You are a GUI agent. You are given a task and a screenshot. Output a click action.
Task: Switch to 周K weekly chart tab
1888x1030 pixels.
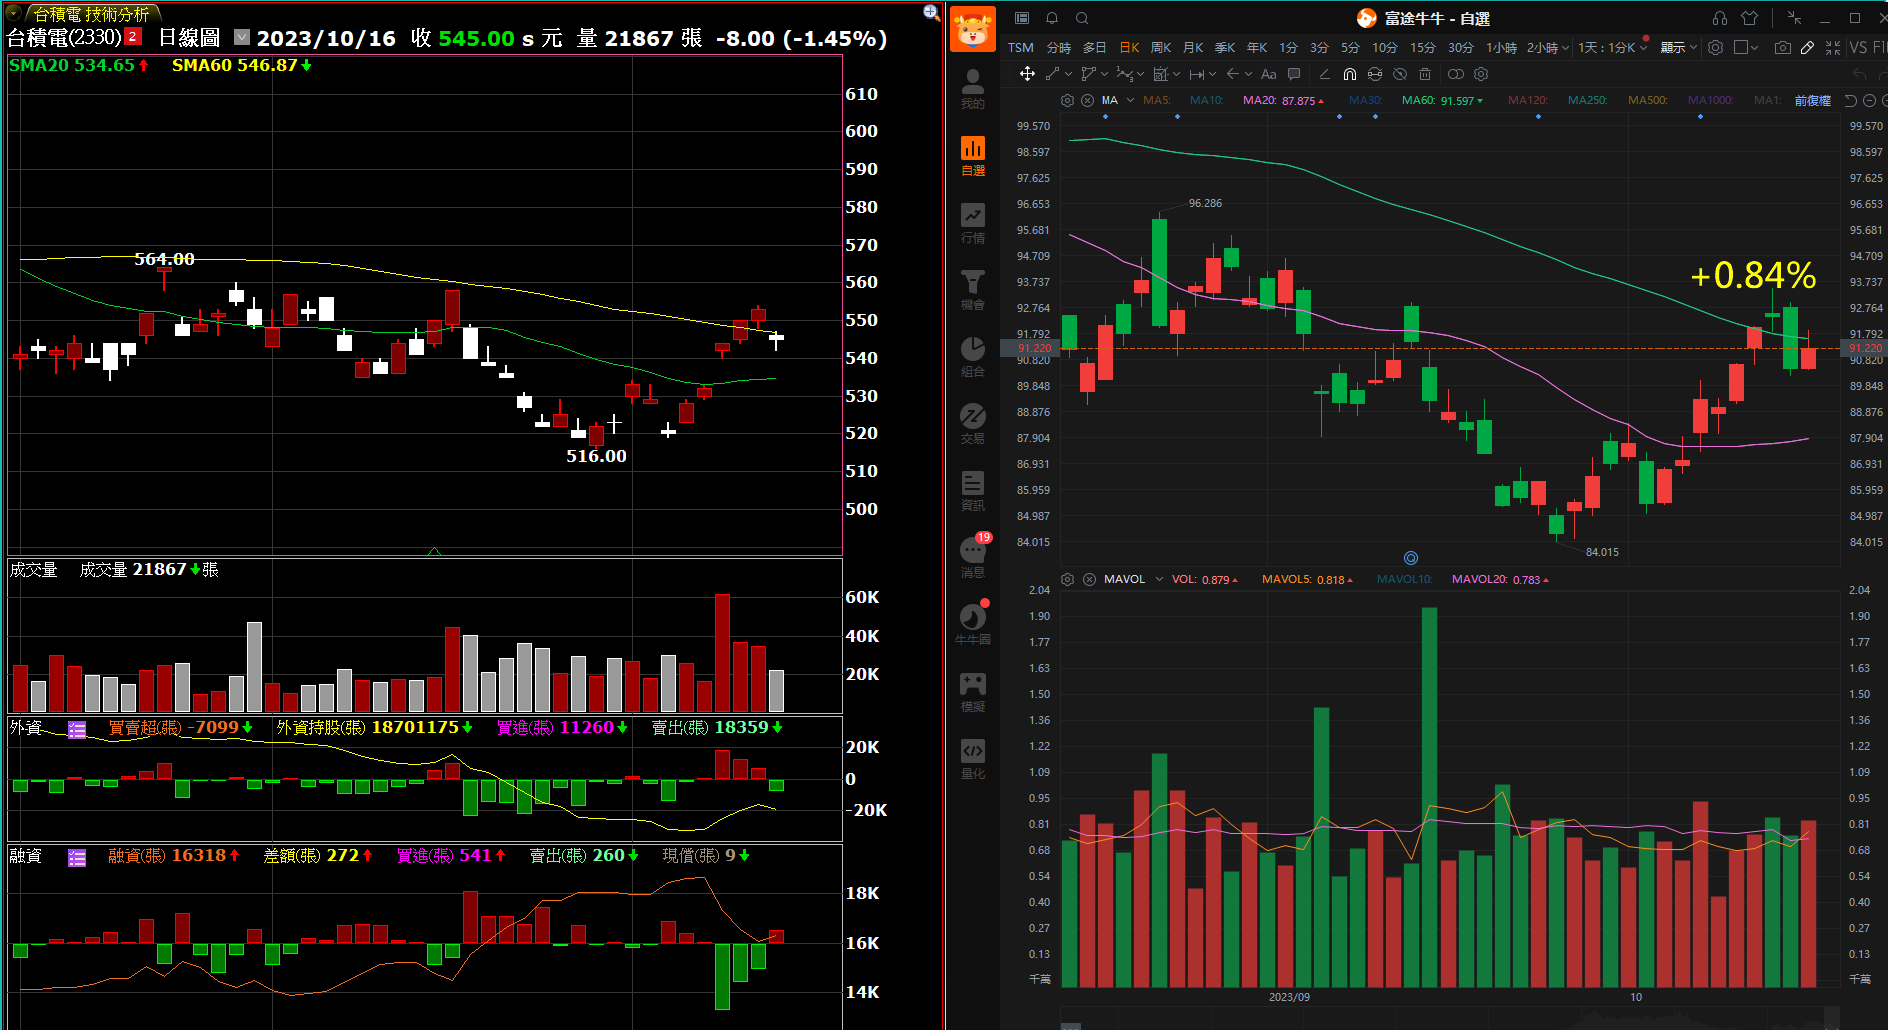(x=1161, y=47)
